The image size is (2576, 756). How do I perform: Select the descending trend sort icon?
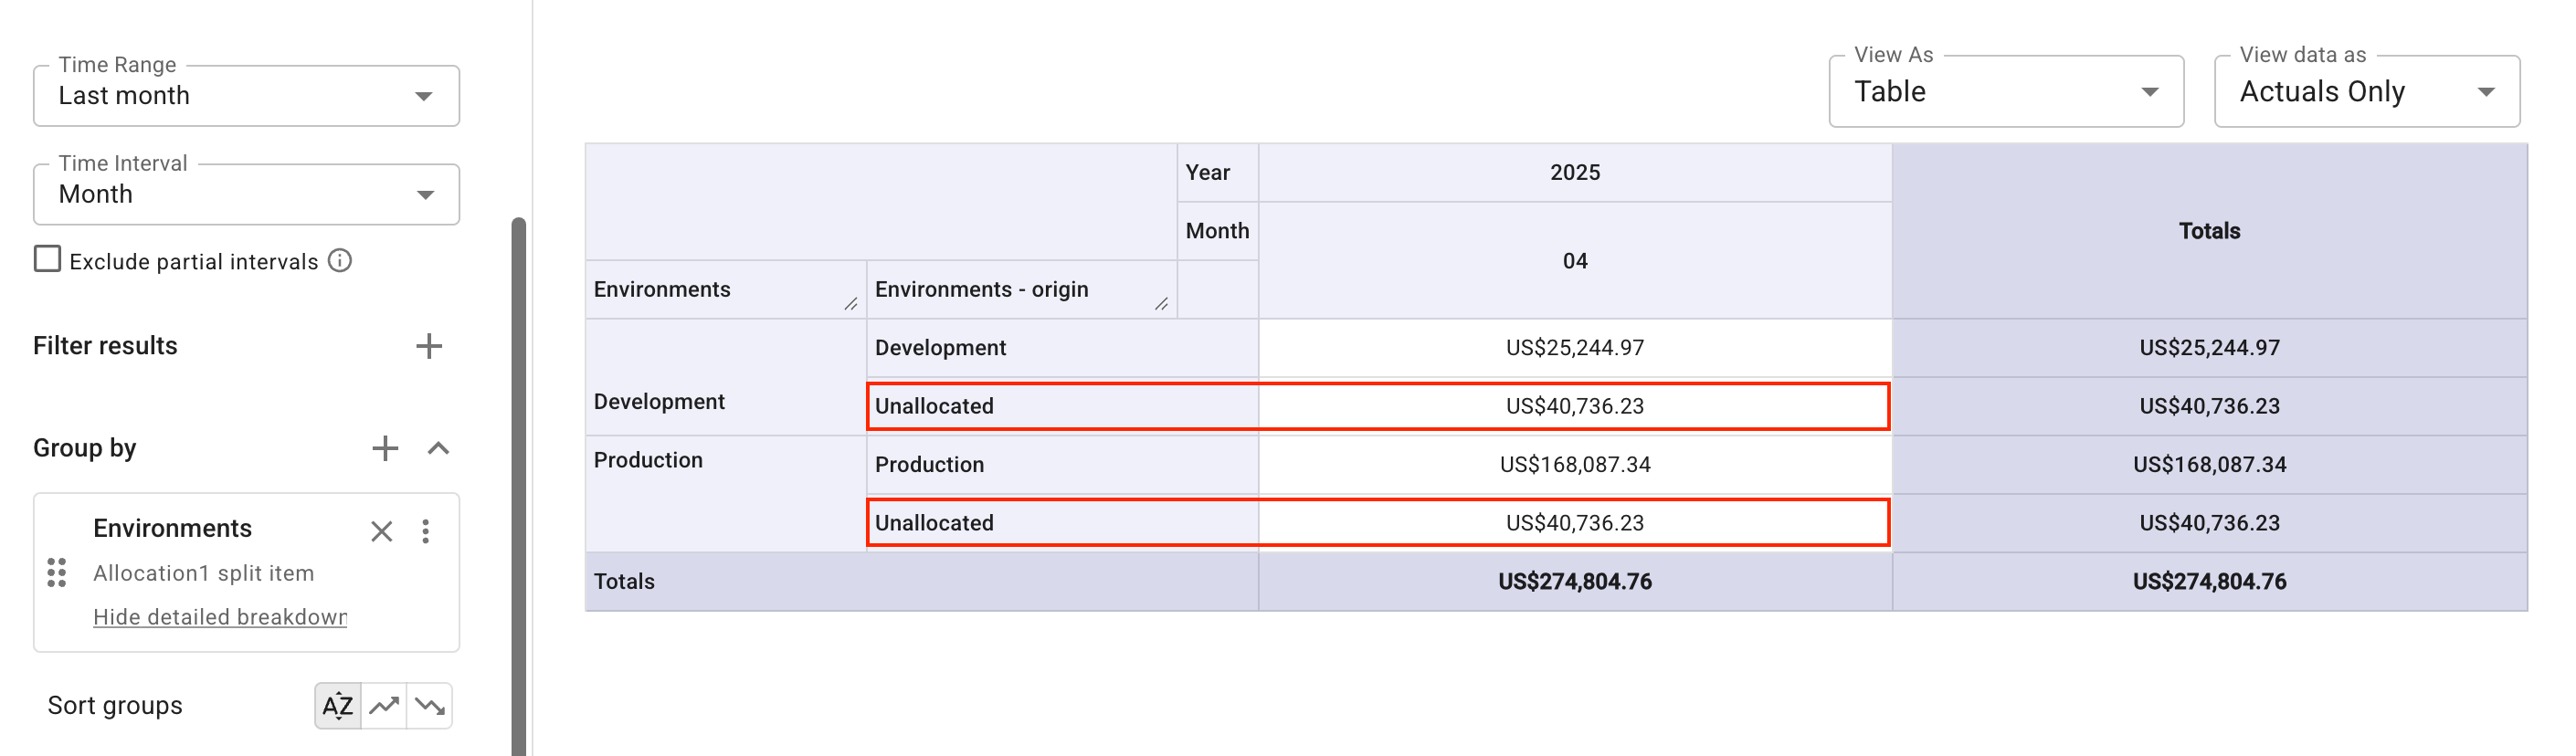coord(432,705)
